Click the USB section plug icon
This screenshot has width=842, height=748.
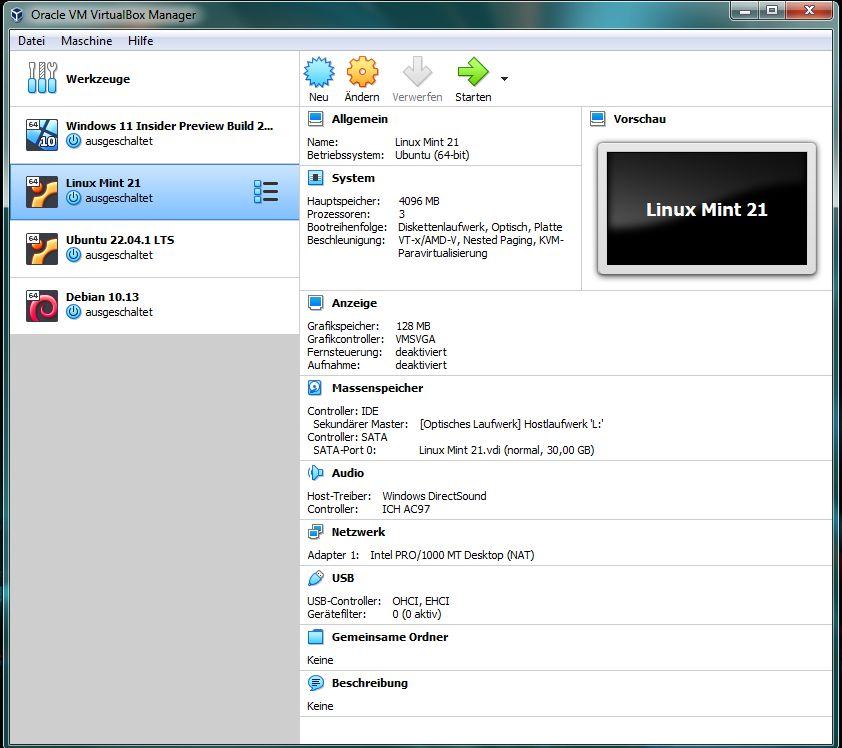click(x=315, y=578)
